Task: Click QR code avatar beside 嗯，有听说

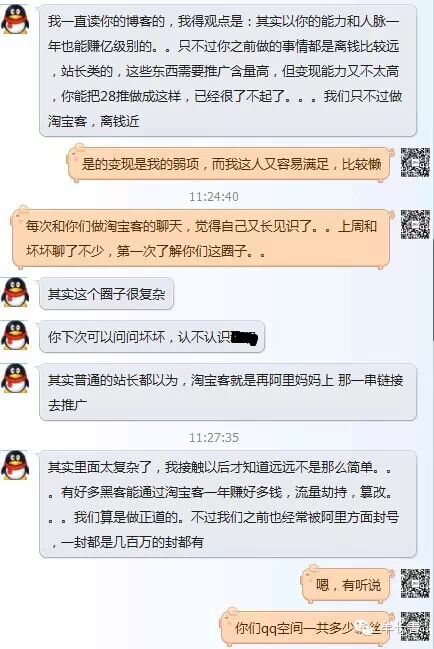Action: pyautogui.click(x=415, y=583)
